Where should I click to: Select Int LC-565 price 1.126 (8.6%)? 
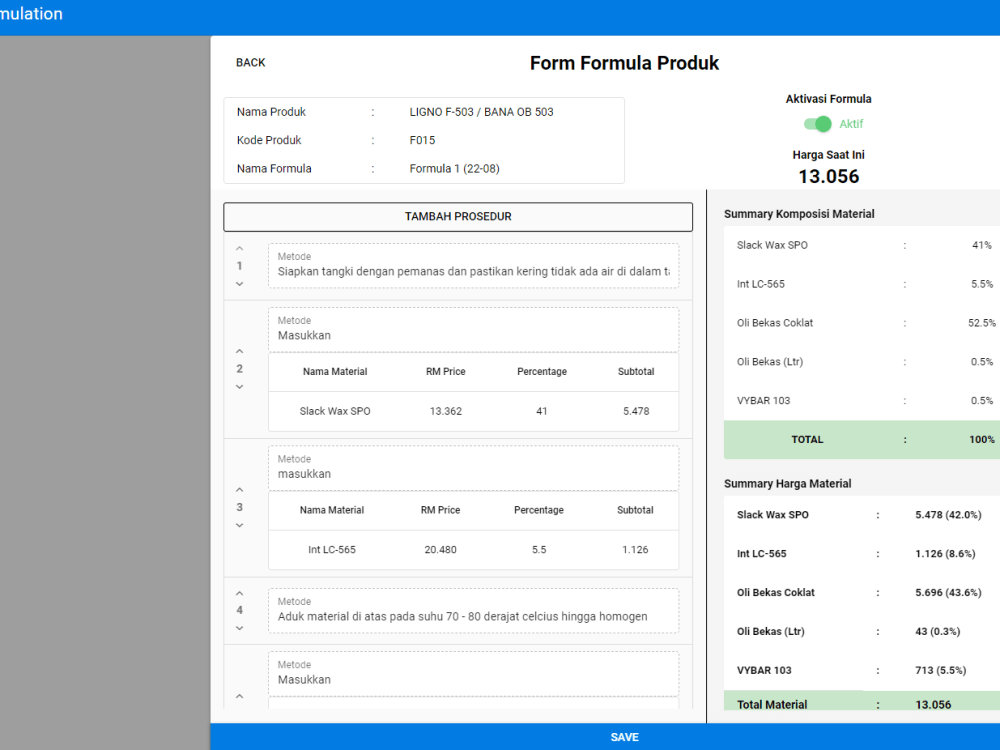point(945,554)
